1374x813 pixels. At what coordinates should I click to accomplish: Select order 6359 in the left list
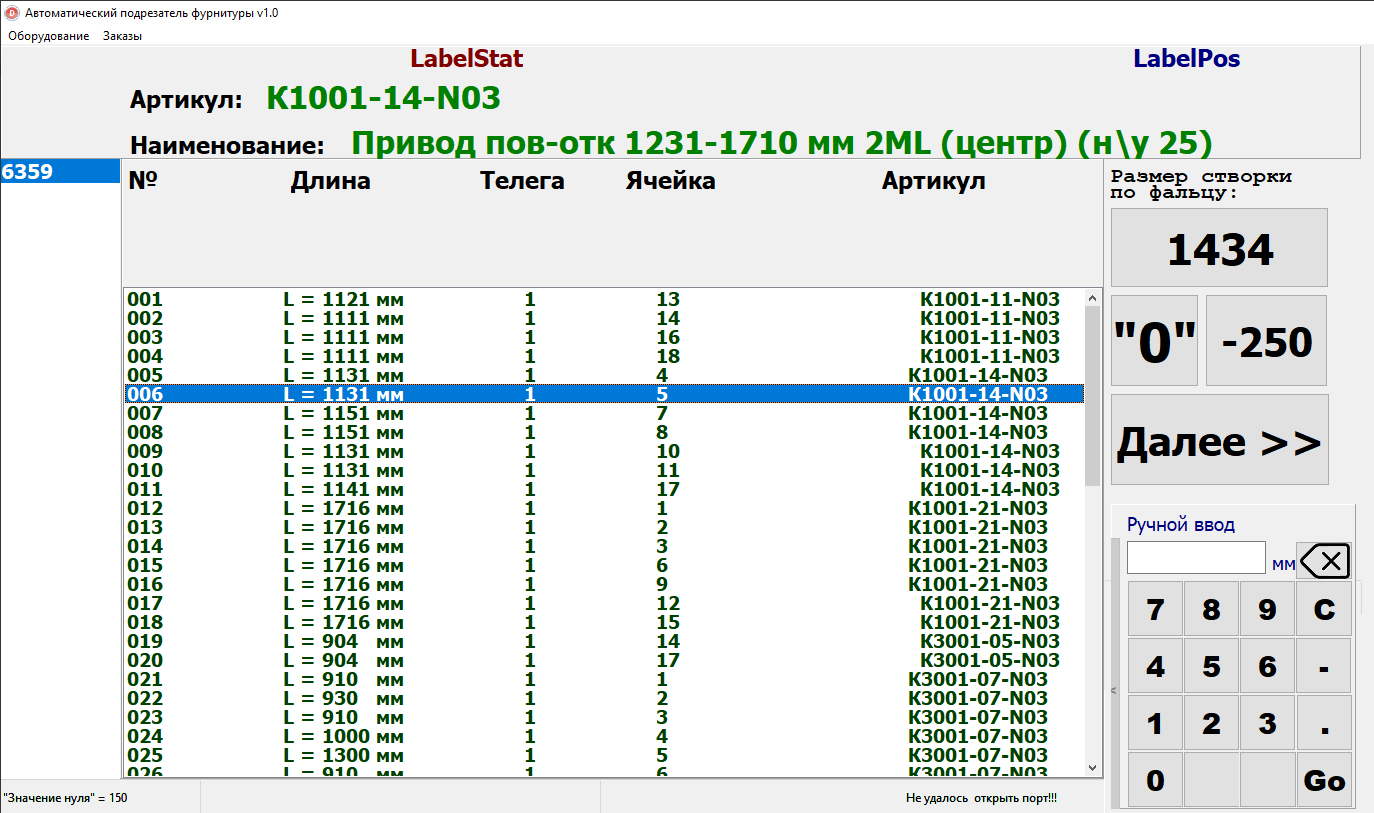click(60, 171)
